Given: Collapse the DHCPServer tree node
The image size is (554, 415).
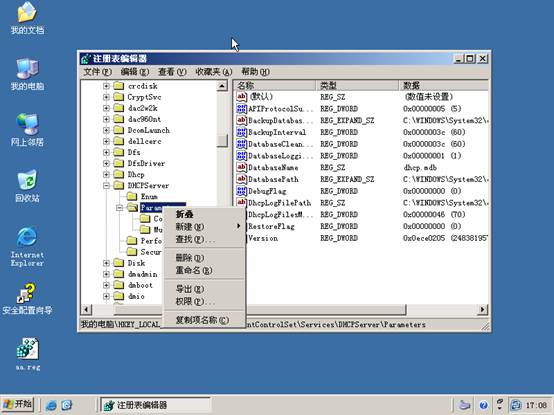Looking at the screenshot, I should [106, 185].
